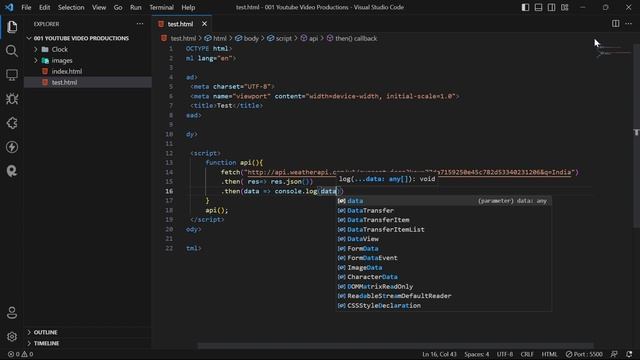Open notifications bell in status bar
This screenshot has height=360, width=640.
pyautogui.click(x=629, y=354)
